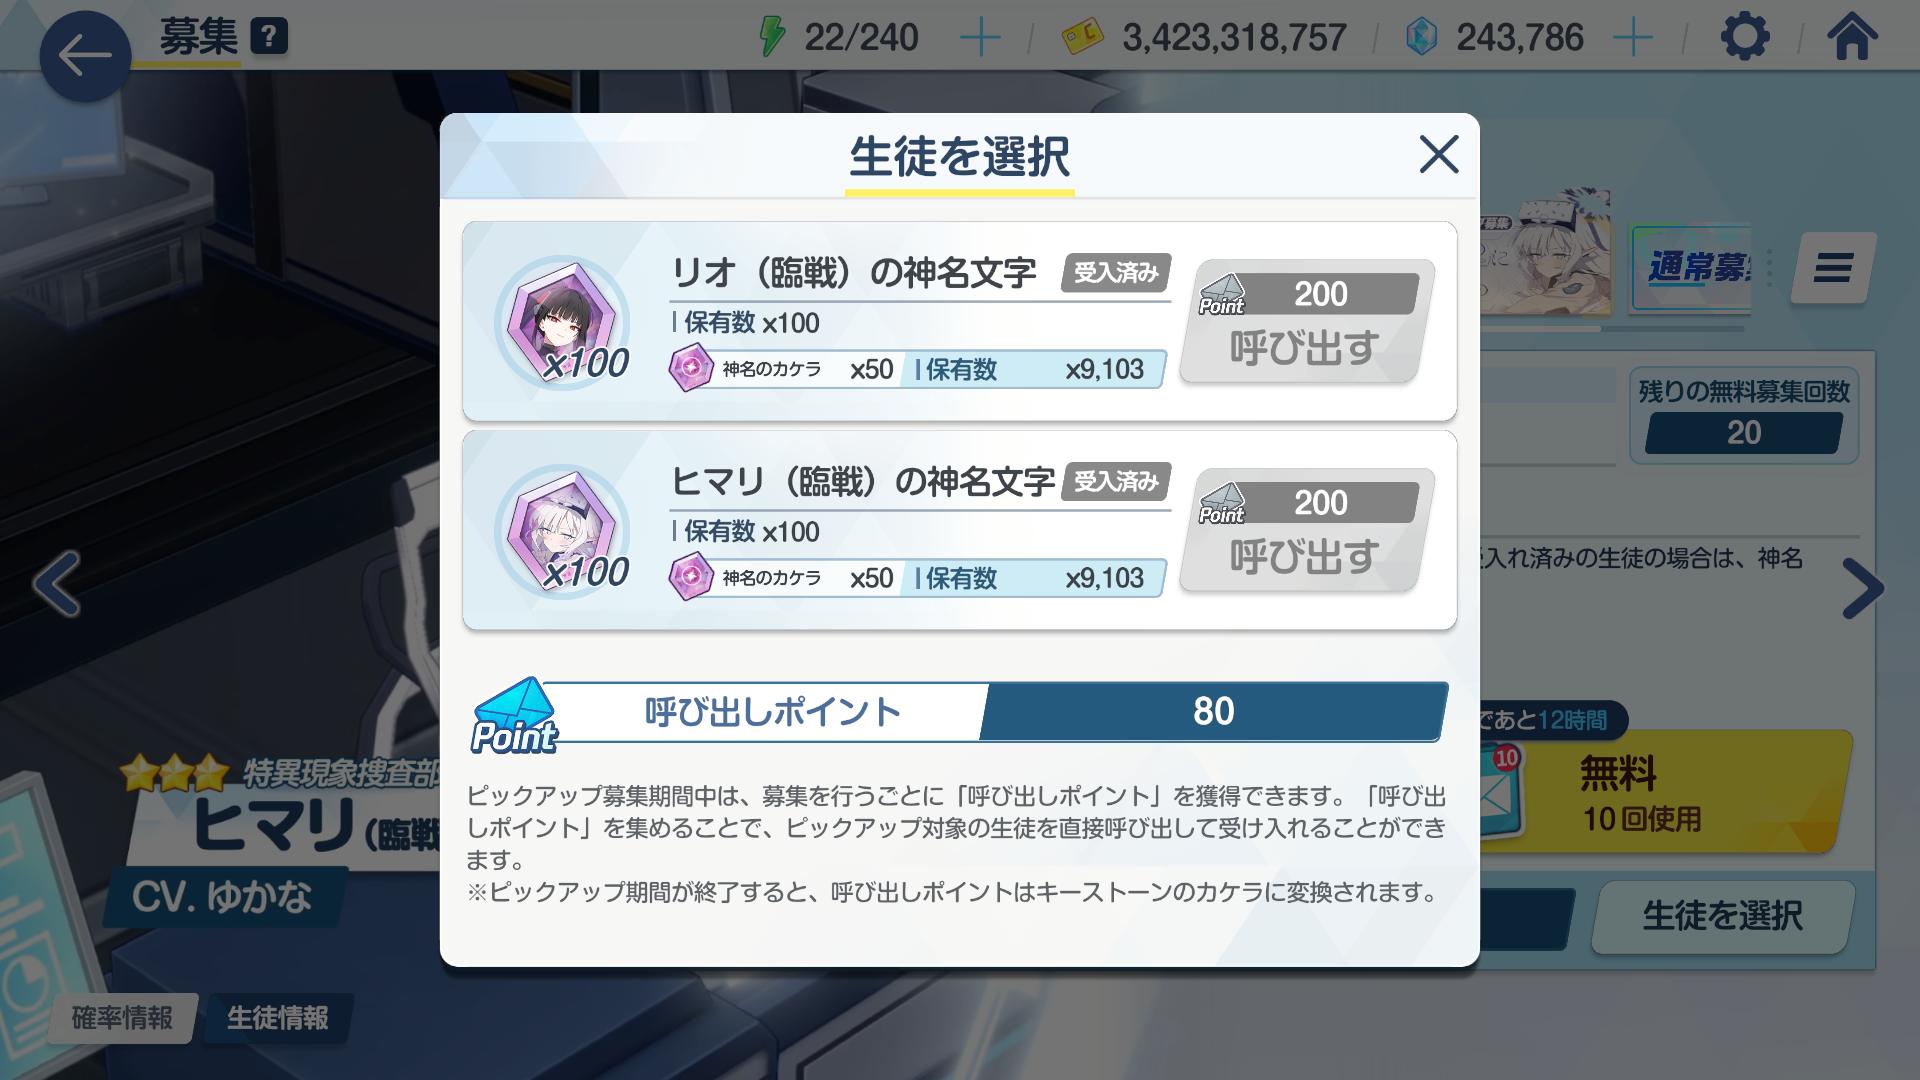Open the settings gear

(x=1745, y=38)
